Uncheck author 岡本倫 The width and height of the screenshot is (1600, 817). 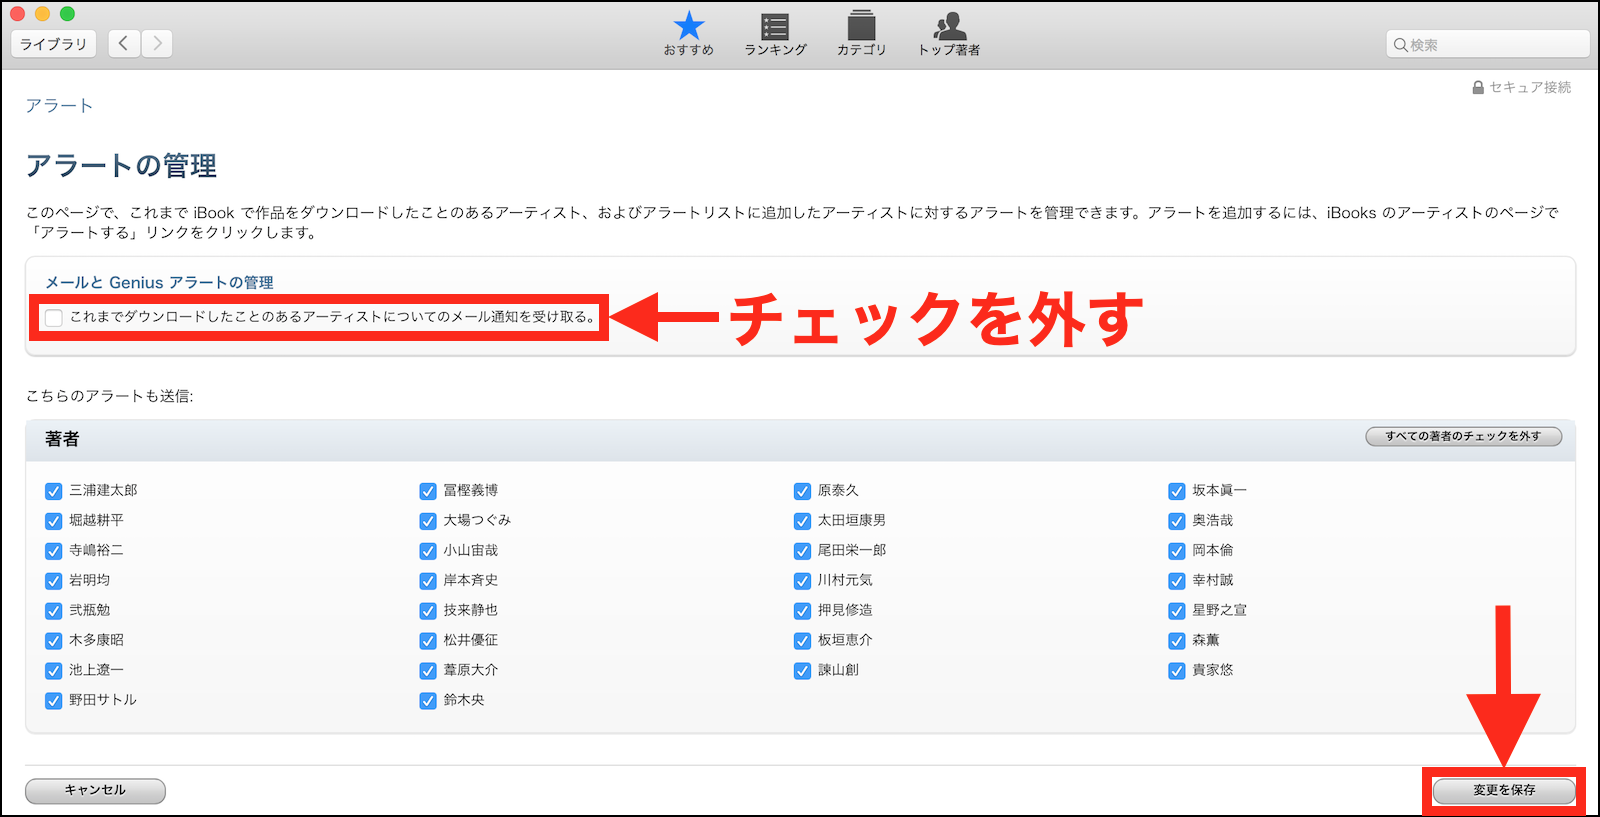(1177, 551)
